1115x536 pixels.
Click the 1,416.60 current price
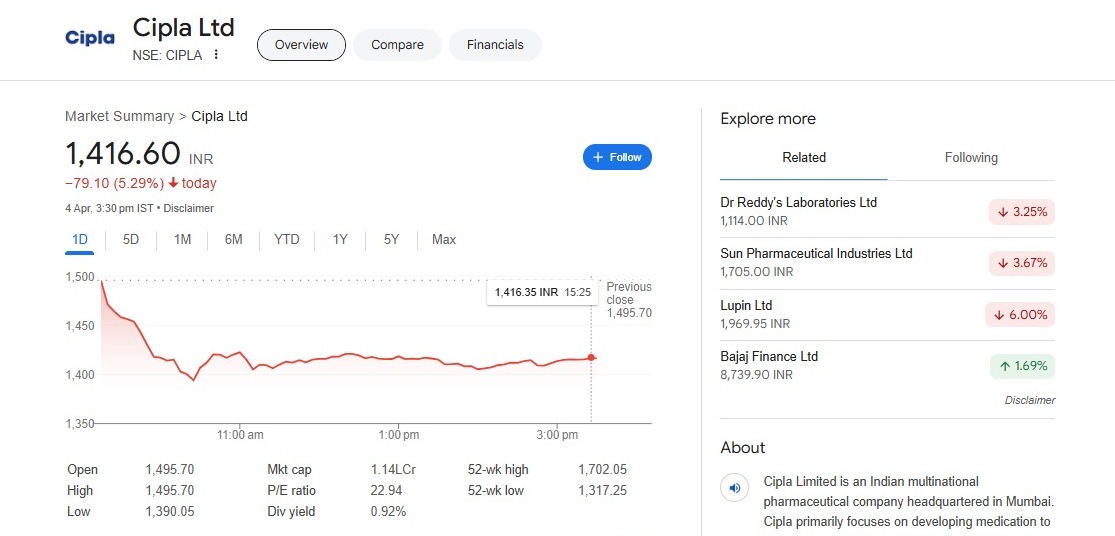coord(123,153)
